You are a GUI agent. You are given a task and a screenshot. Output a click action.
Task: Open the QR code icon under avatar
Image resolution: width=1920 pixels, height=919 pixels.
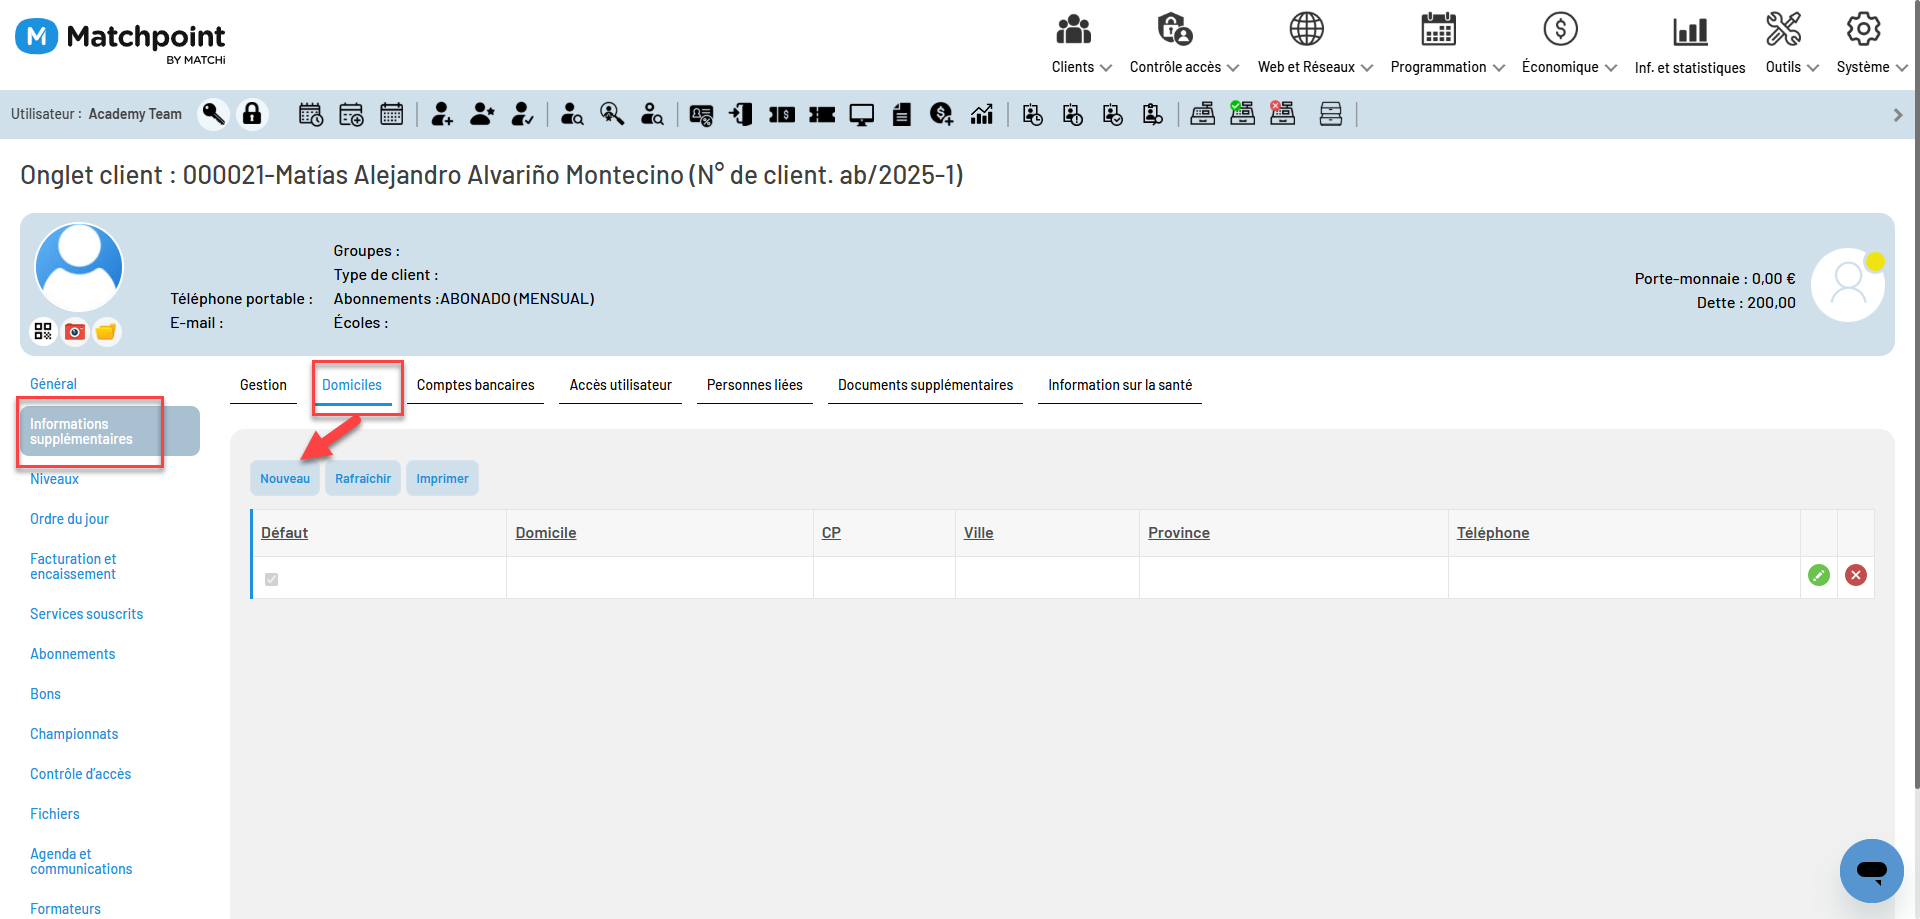coord(43,331)
